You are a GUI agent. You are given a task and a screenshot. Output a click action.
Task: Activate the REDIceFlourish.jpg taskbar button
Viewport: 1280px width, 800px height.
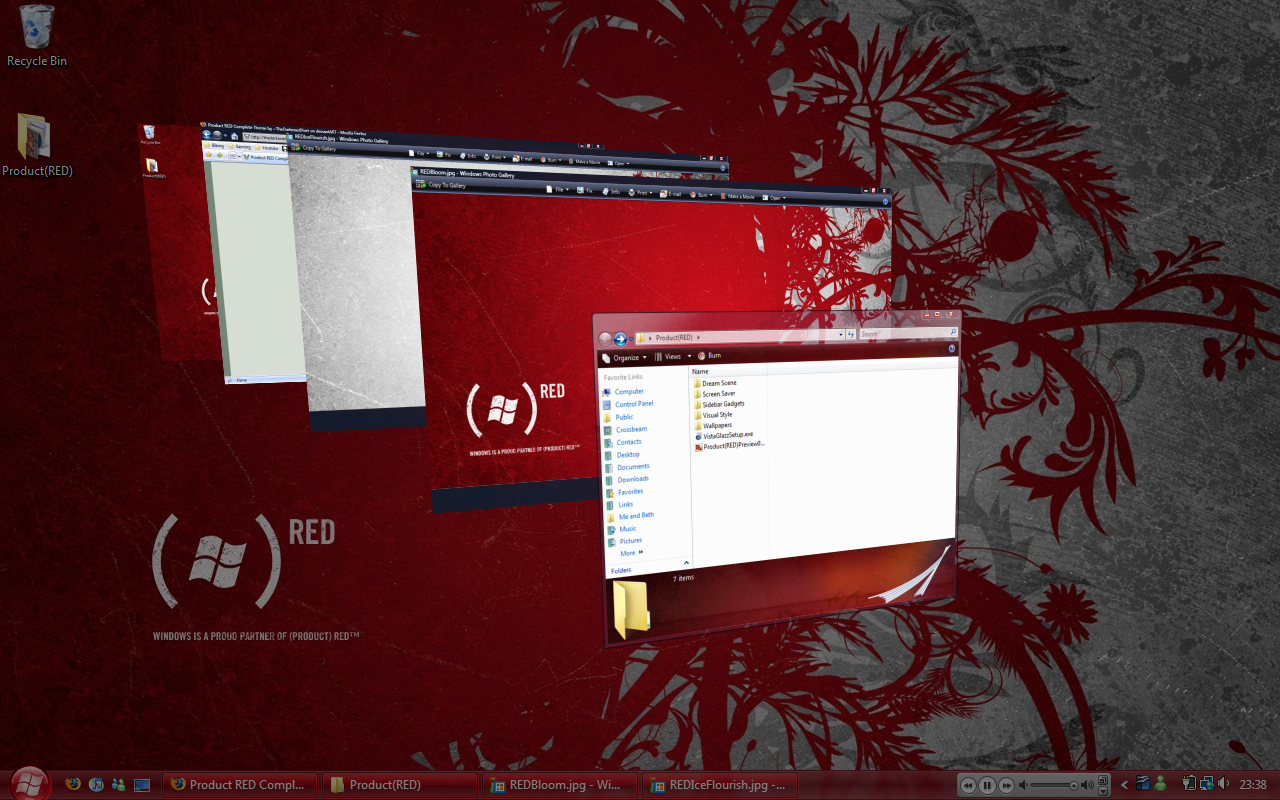[720, 785]
